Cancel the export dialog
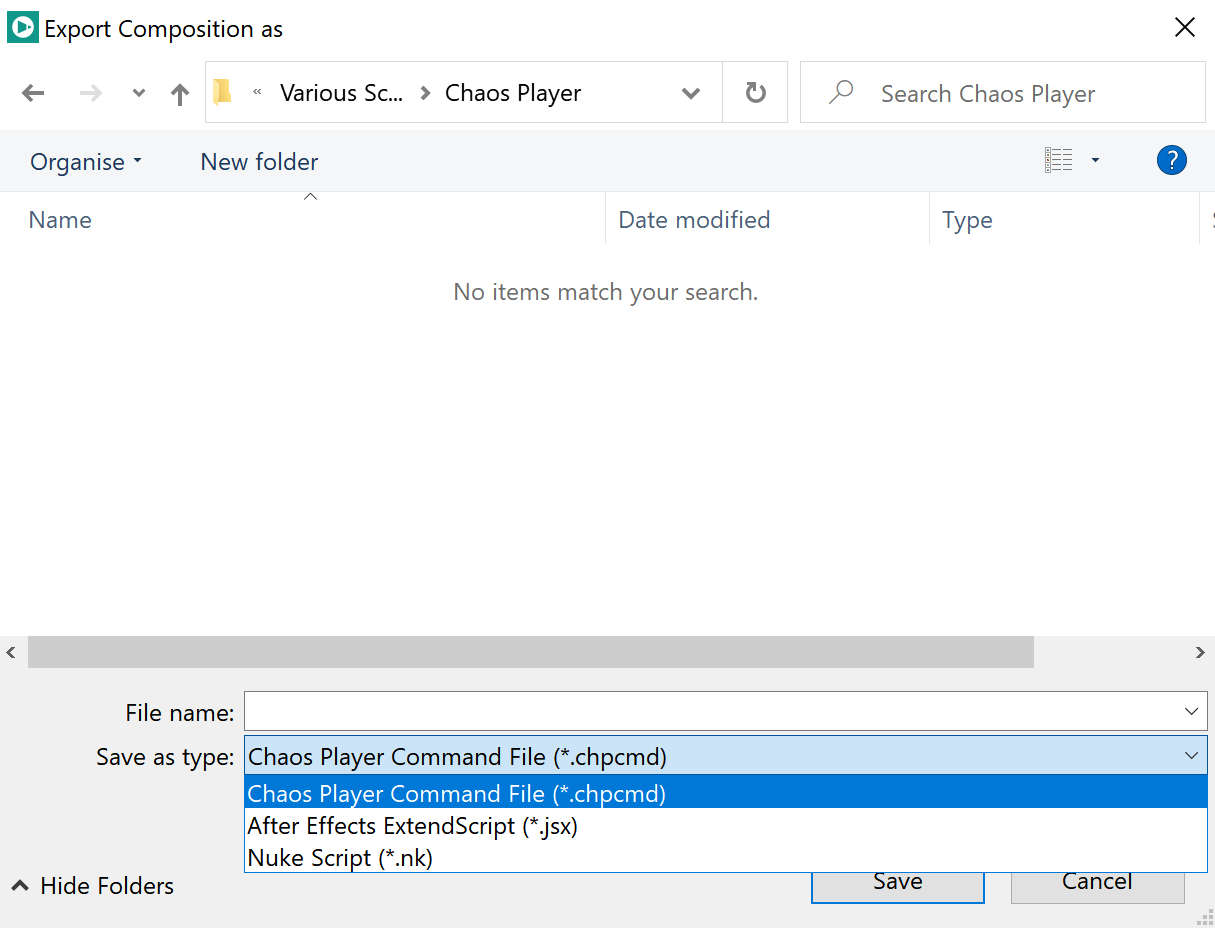This screenshot has height=928, width=1215. click(x=1097, y=884)
